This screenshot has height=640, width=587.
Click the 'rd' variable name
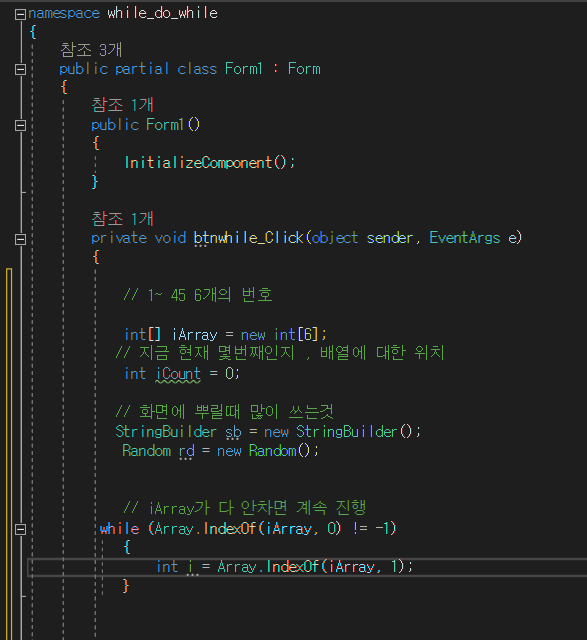click(x=187, y=451)
